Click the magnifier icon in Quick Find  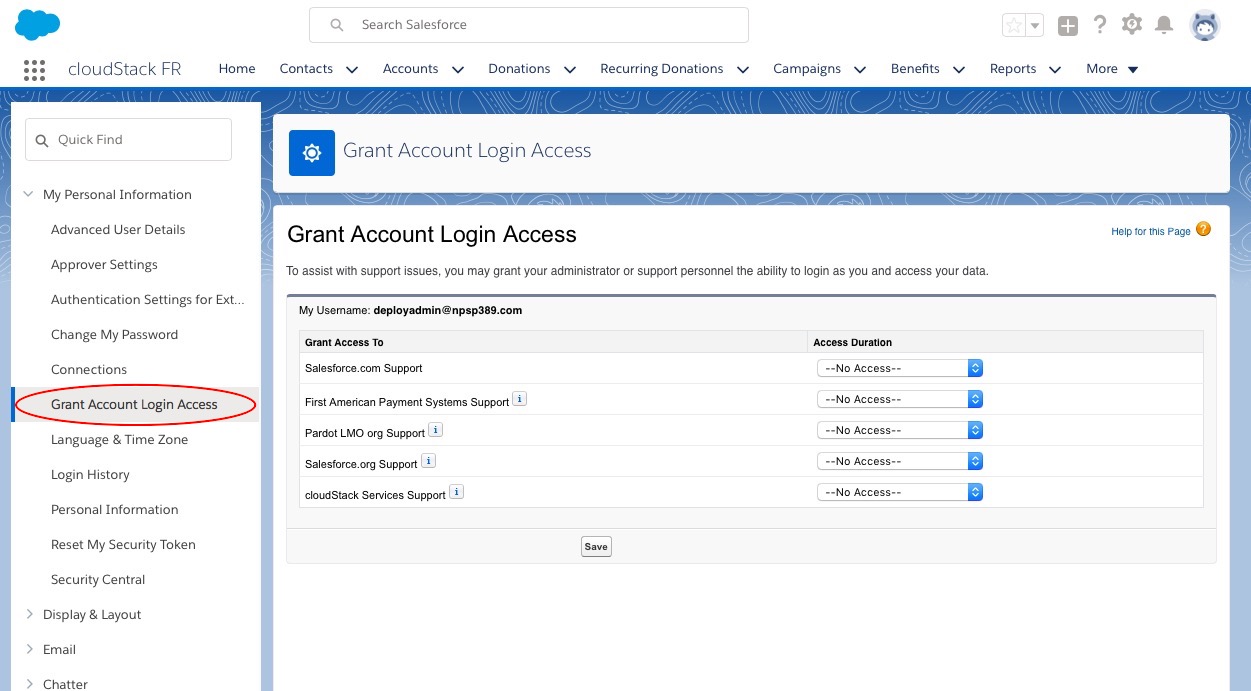coord(42,141)
